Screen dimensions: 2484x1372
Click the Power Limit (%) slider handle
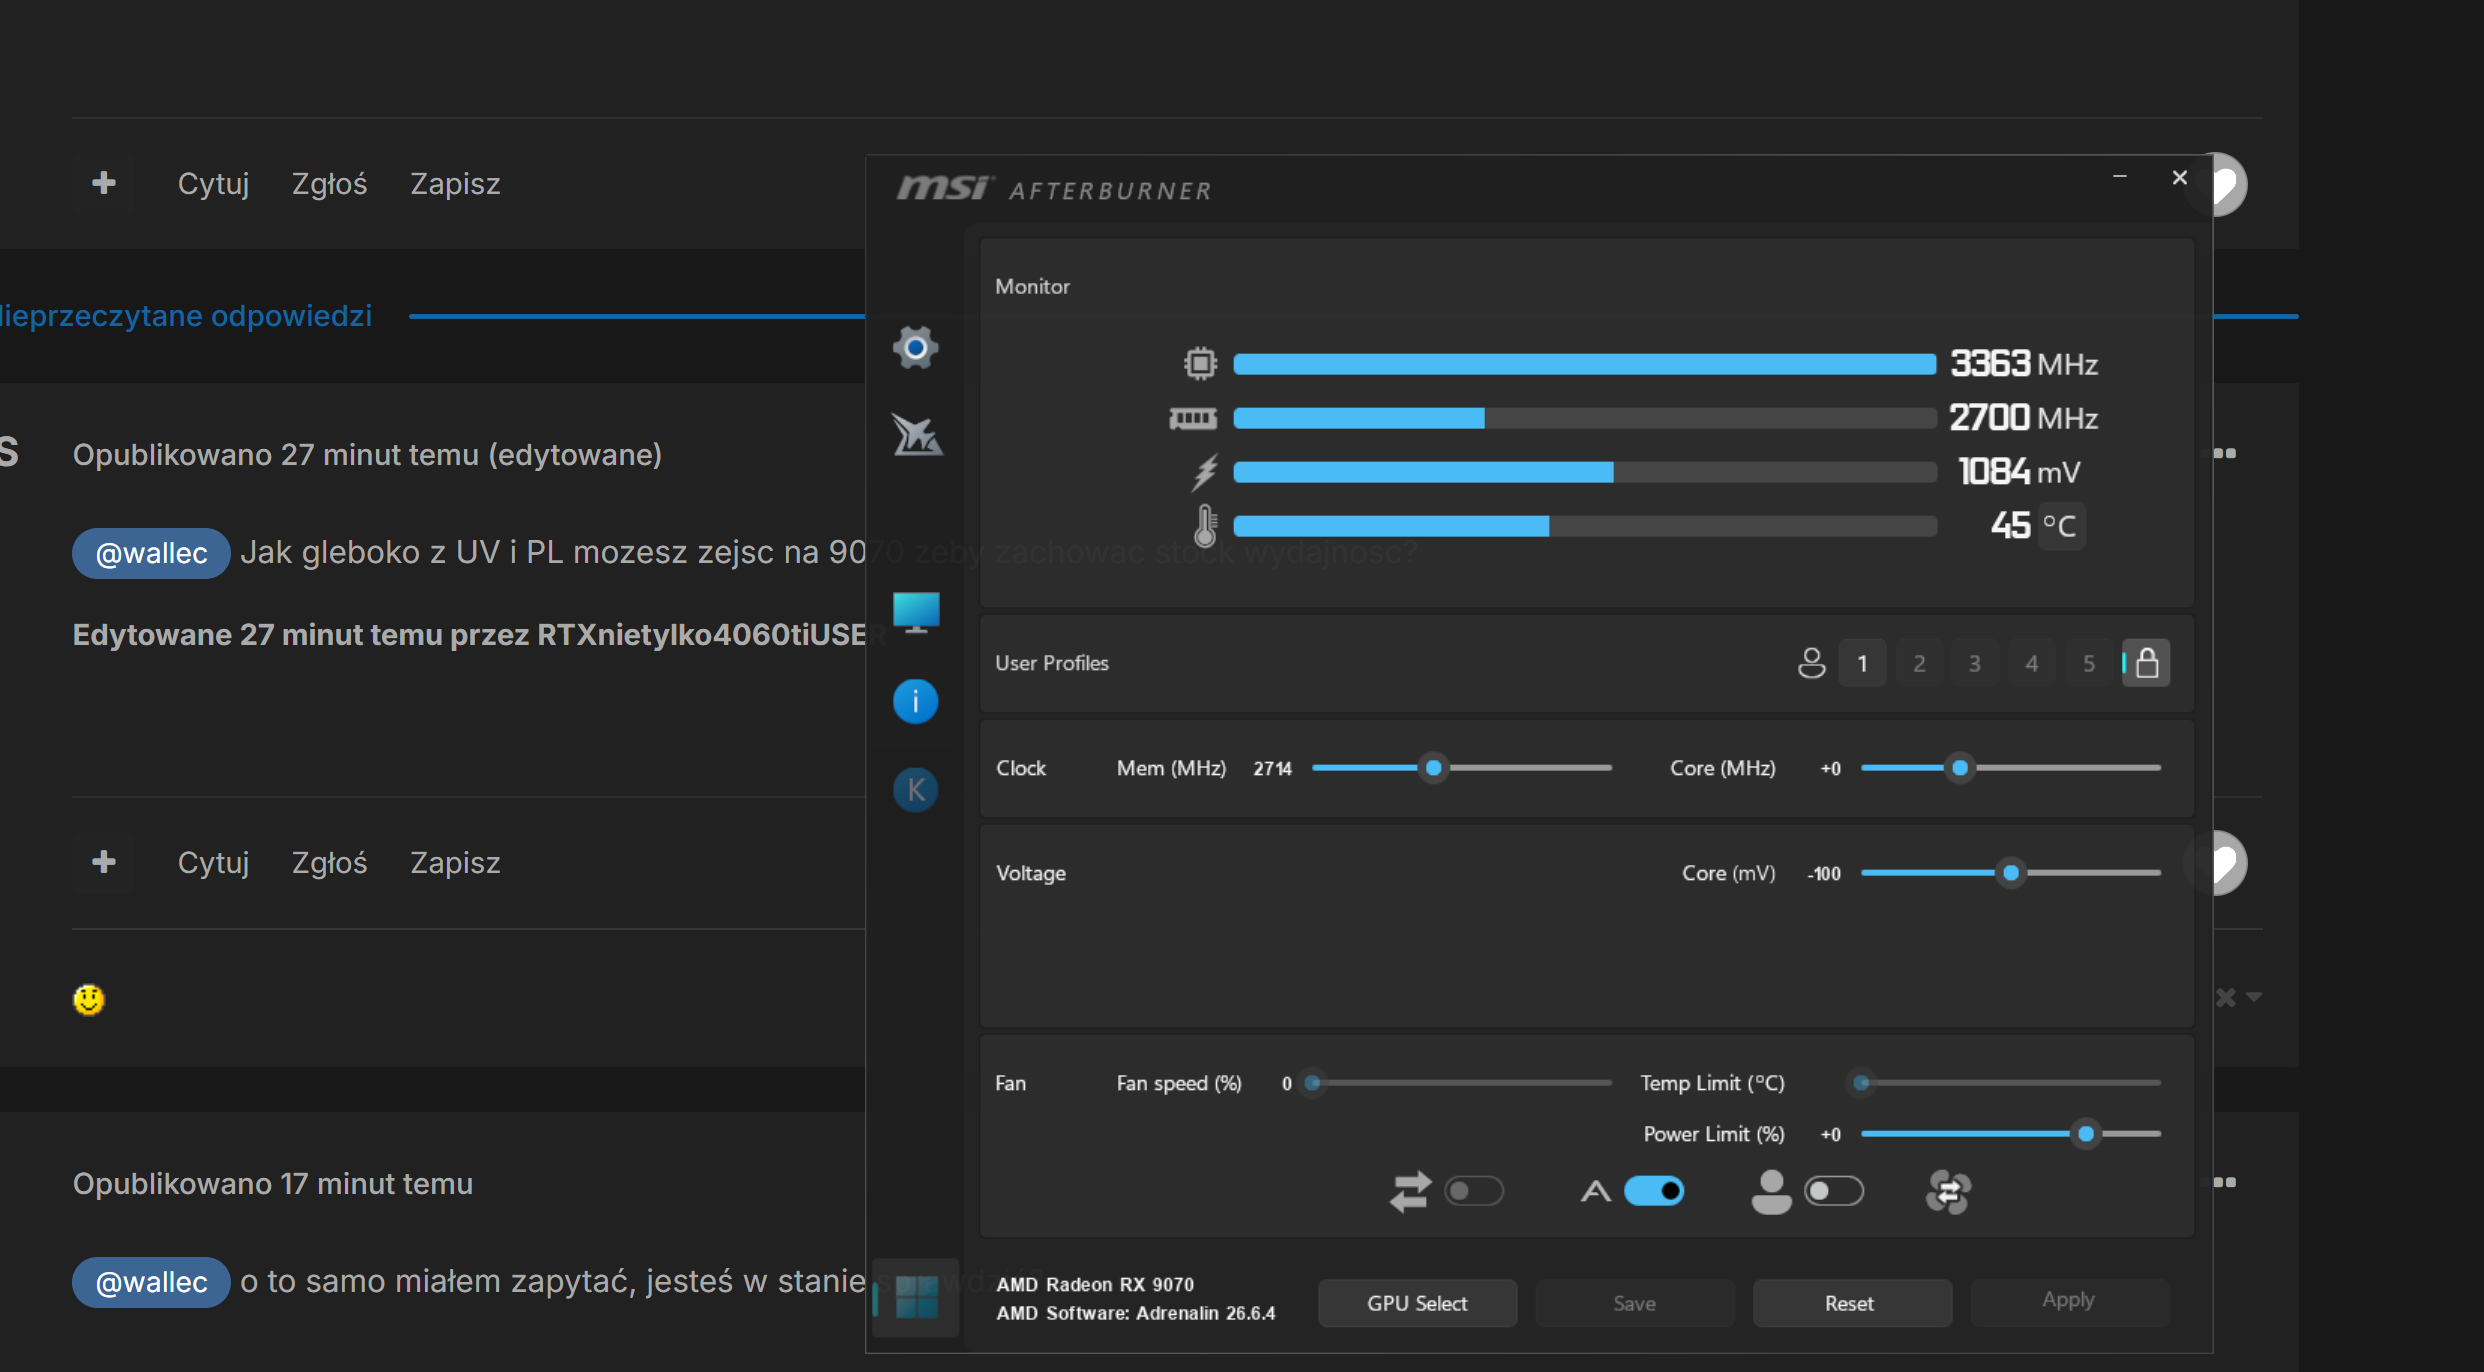pyautogui.click(x=2086, y=1134)
